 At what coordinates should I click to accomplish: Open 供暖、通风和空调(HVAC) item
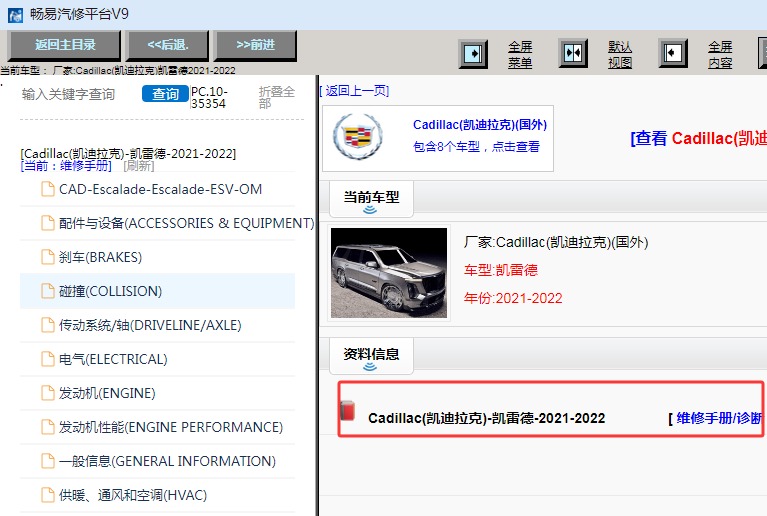pos(133,495)
